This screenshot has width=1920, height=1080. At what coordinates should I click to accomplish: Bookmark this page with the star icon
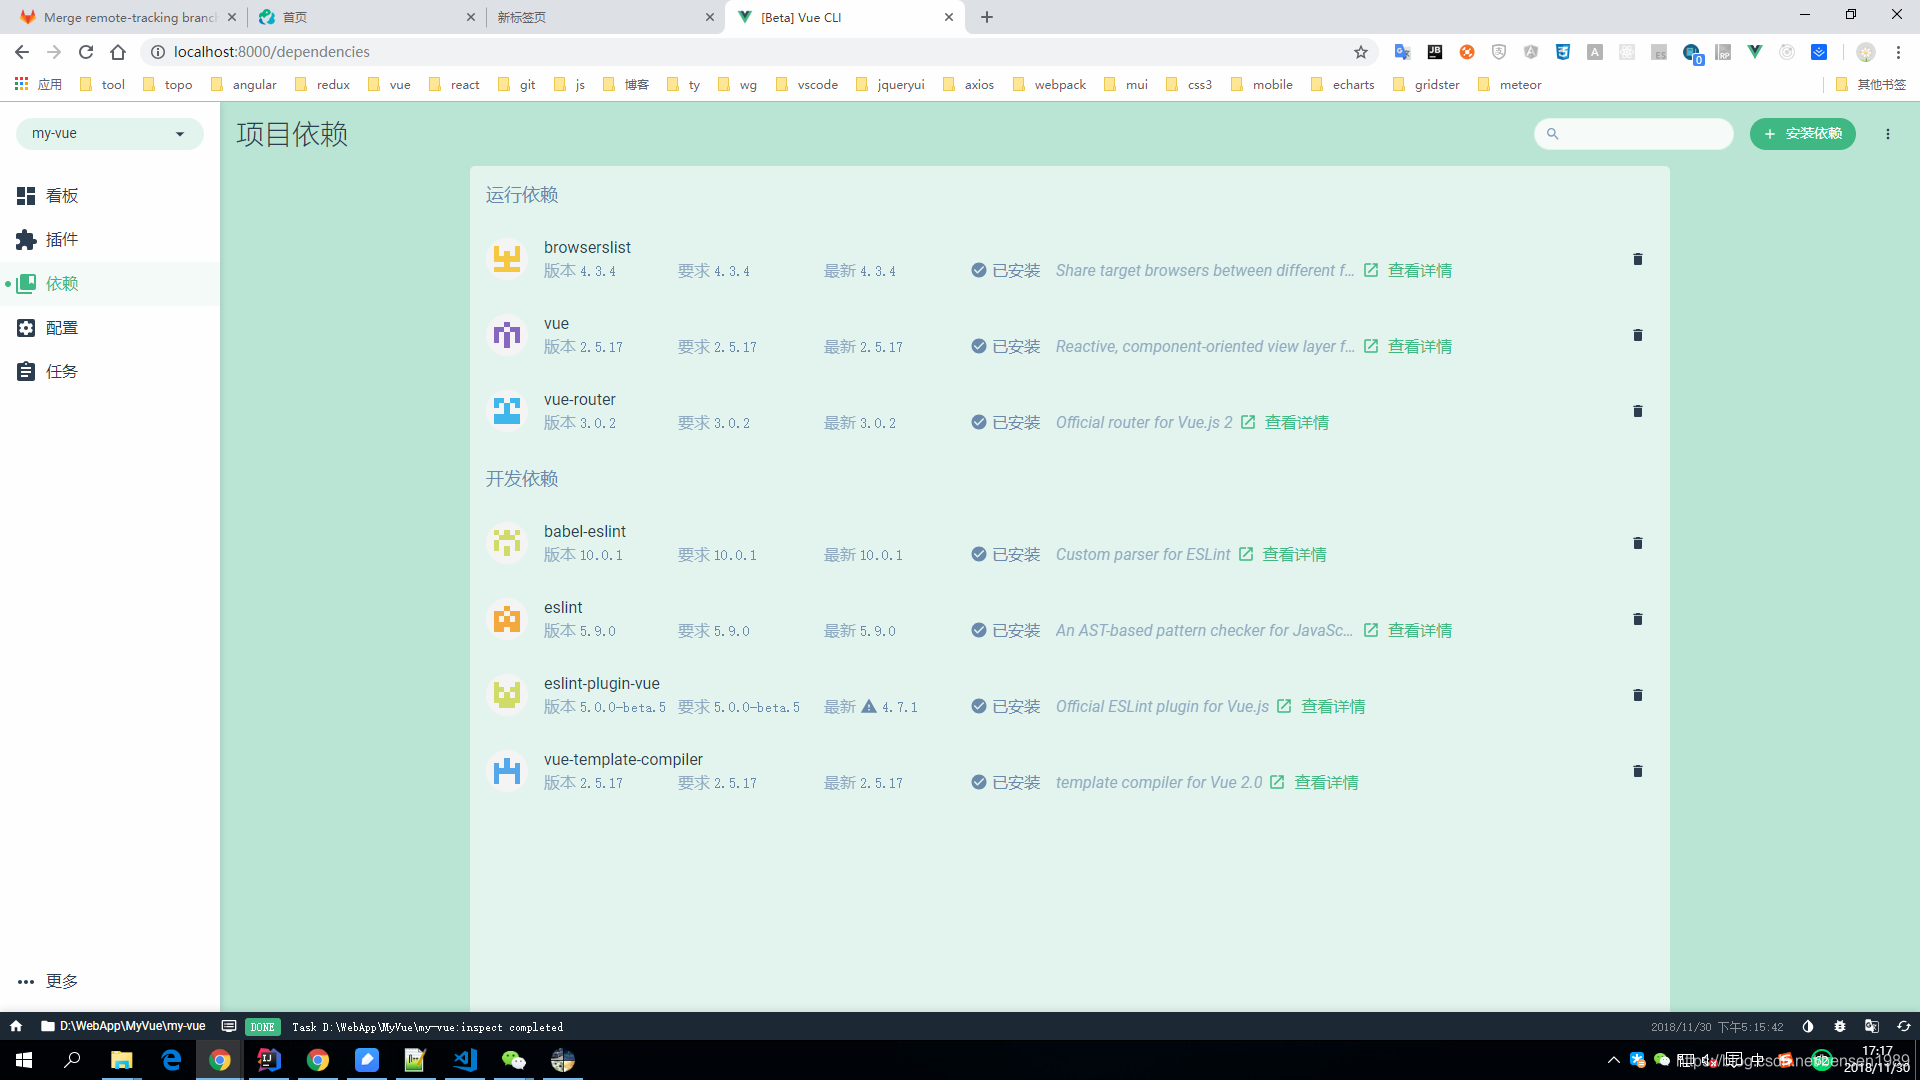coord(1360,52)
